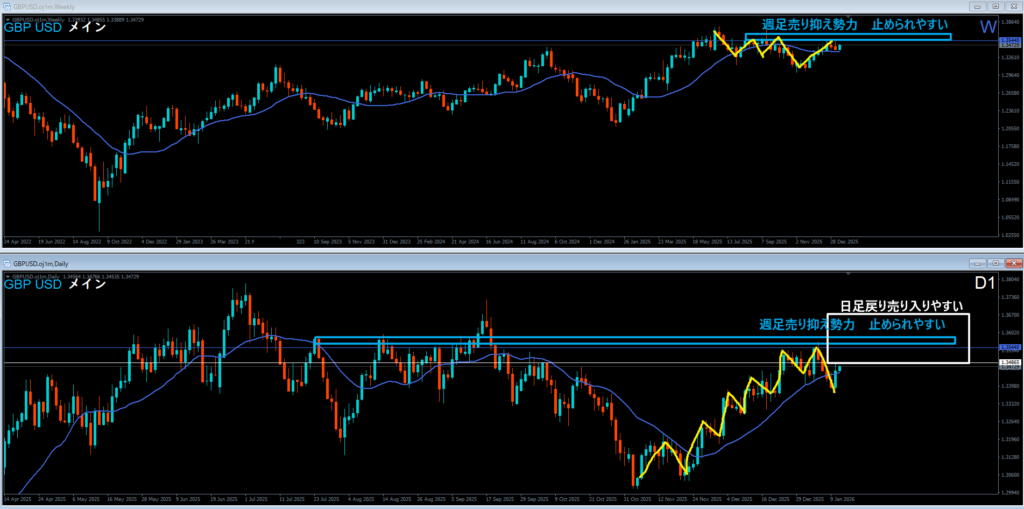
Task: Expand one-click trading arrow in Daily chart
Action: point(7,276)
